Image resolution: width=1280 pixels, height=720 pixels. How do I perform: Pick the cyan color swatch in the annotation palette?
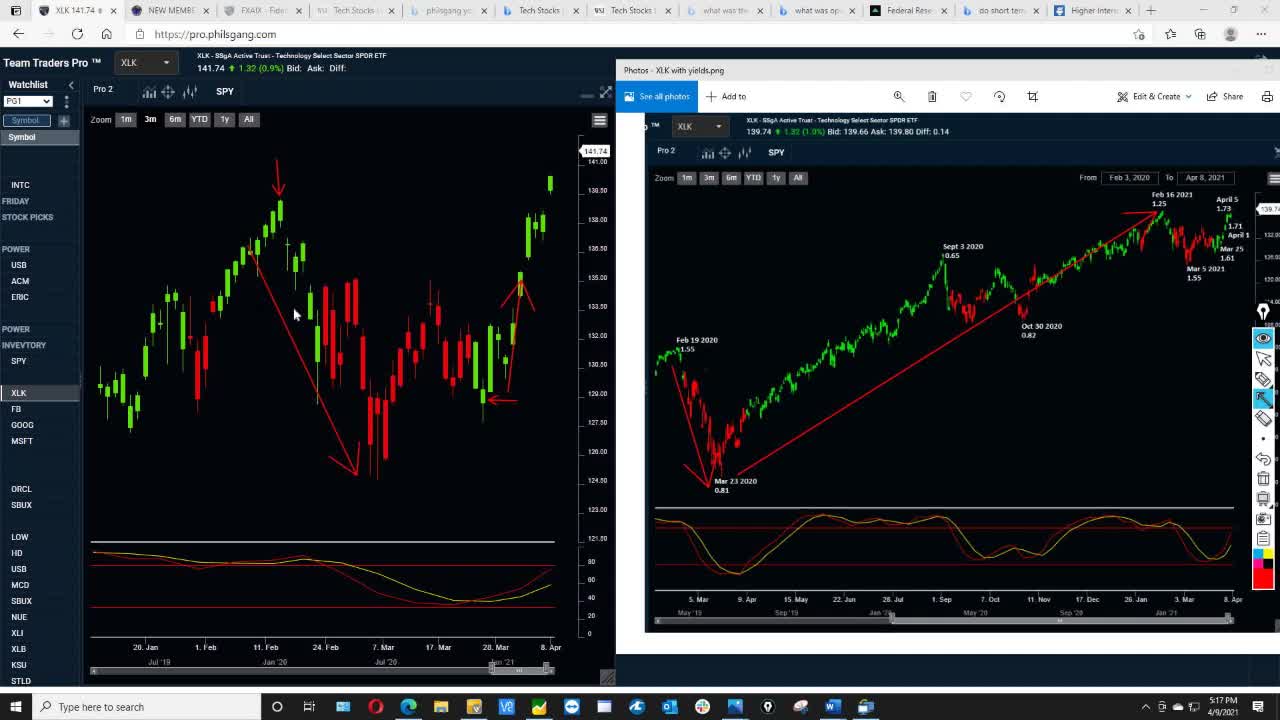coord(1259,553)
